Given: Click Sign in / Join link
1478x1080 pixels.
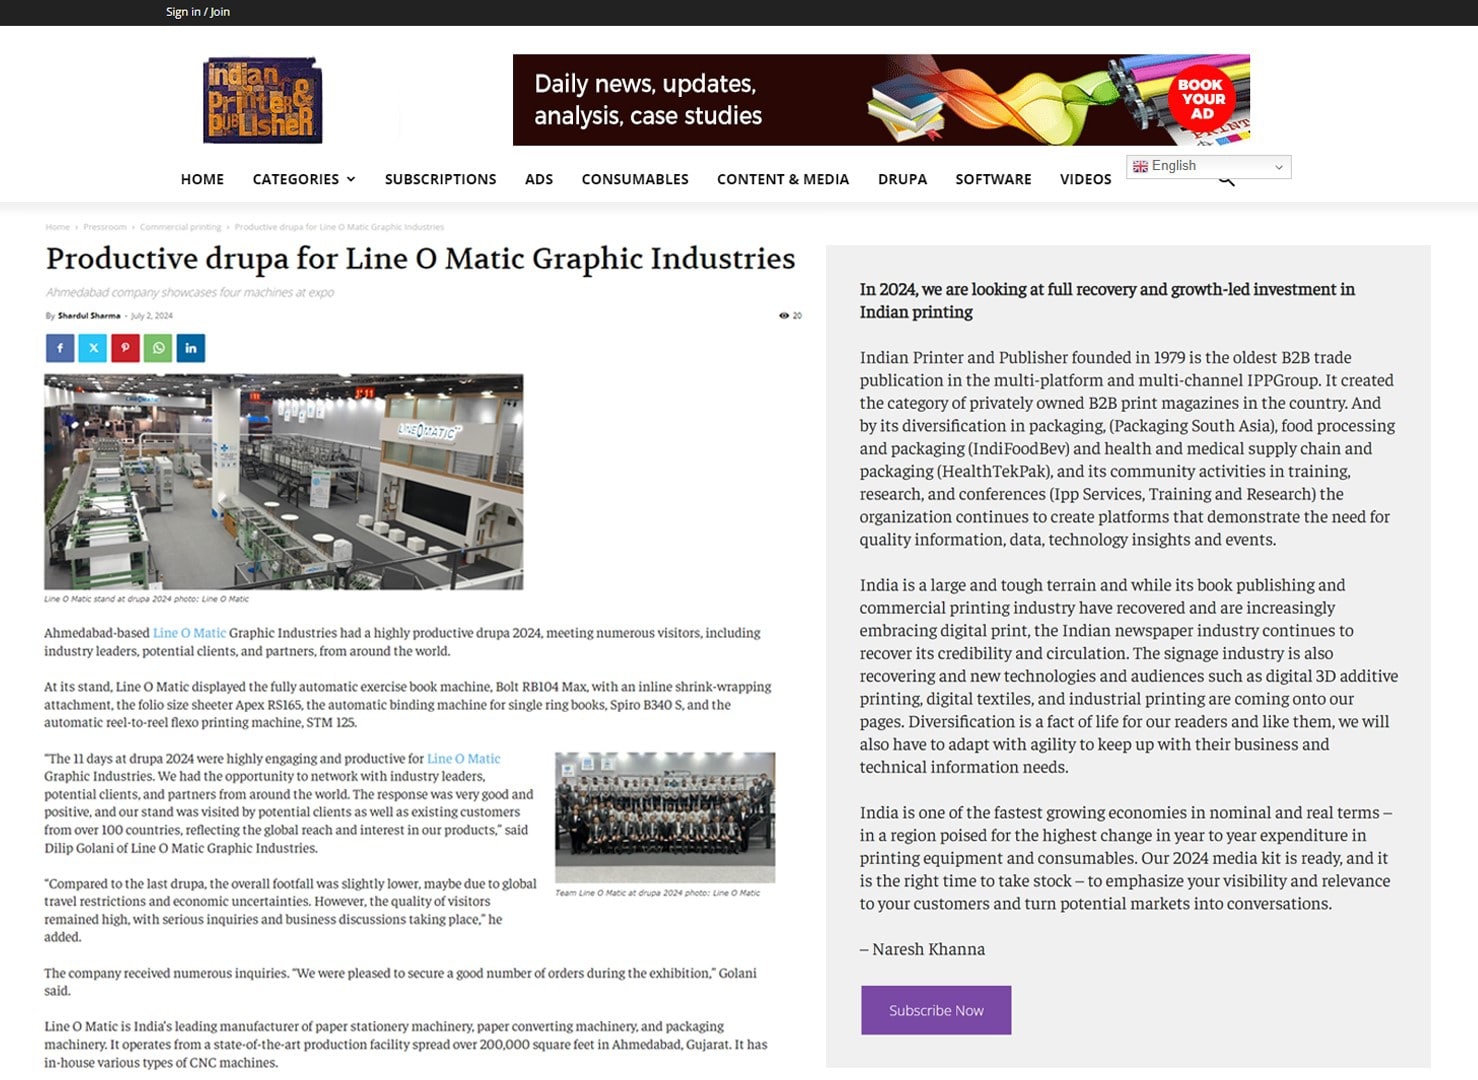Looking at the screenshot, I should [x=198, y=12].
